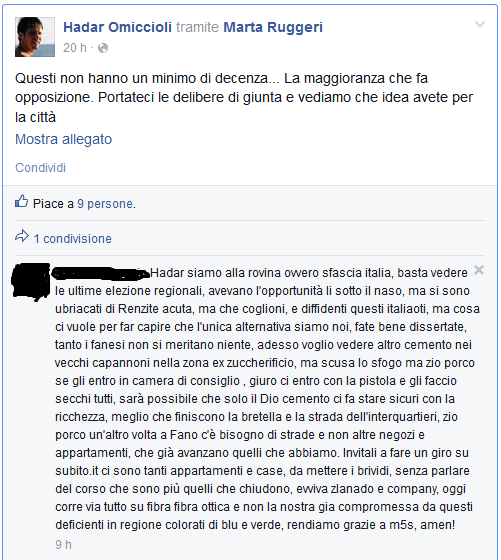Click the comment ending with amen!
The width and height of the screenshot is (501, 560).
point(267,399)
